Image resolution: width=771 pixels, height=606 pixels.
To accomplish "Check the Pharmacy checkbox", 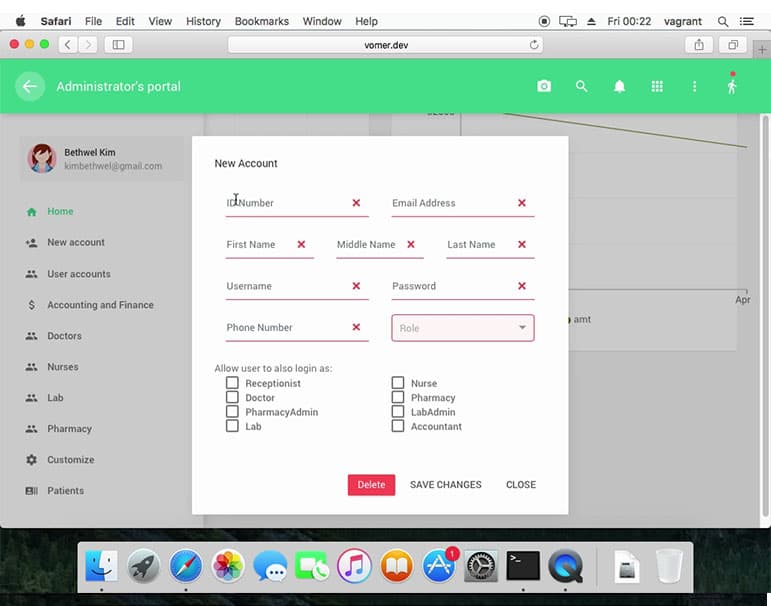I will pos(398,397).
